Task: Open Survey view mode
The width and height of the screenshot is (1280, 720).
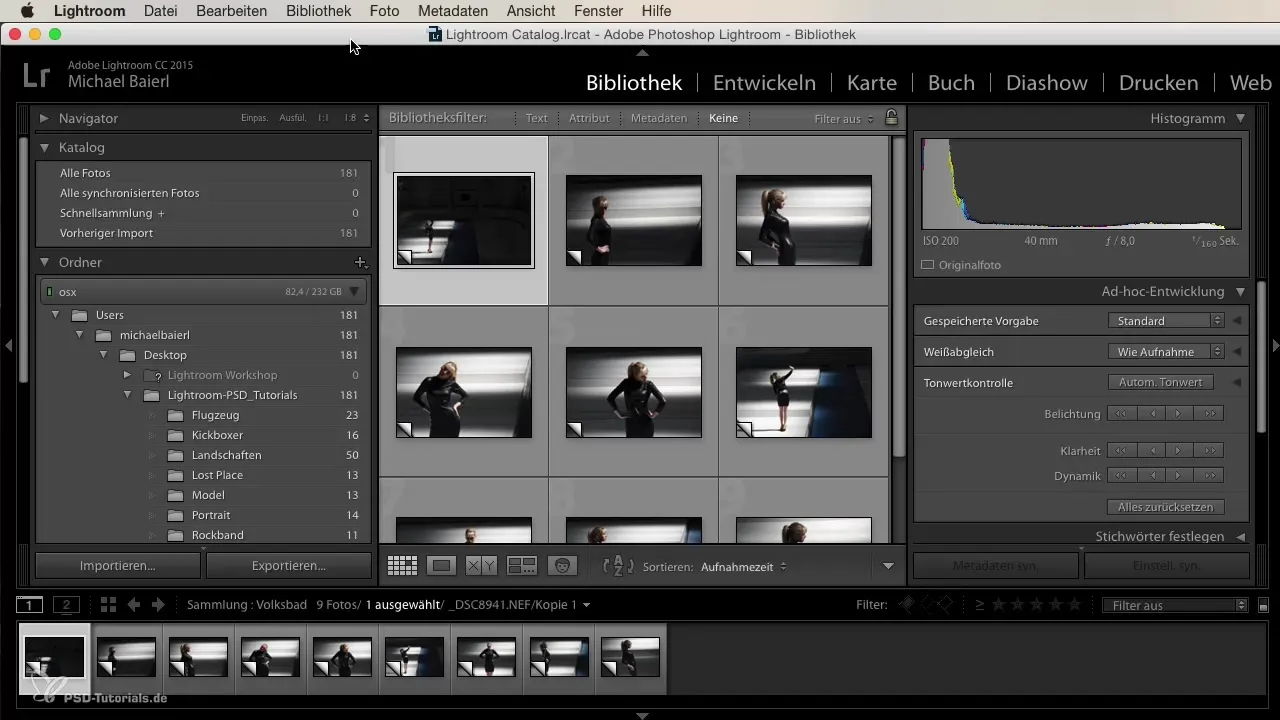Action: pos(522,566)
